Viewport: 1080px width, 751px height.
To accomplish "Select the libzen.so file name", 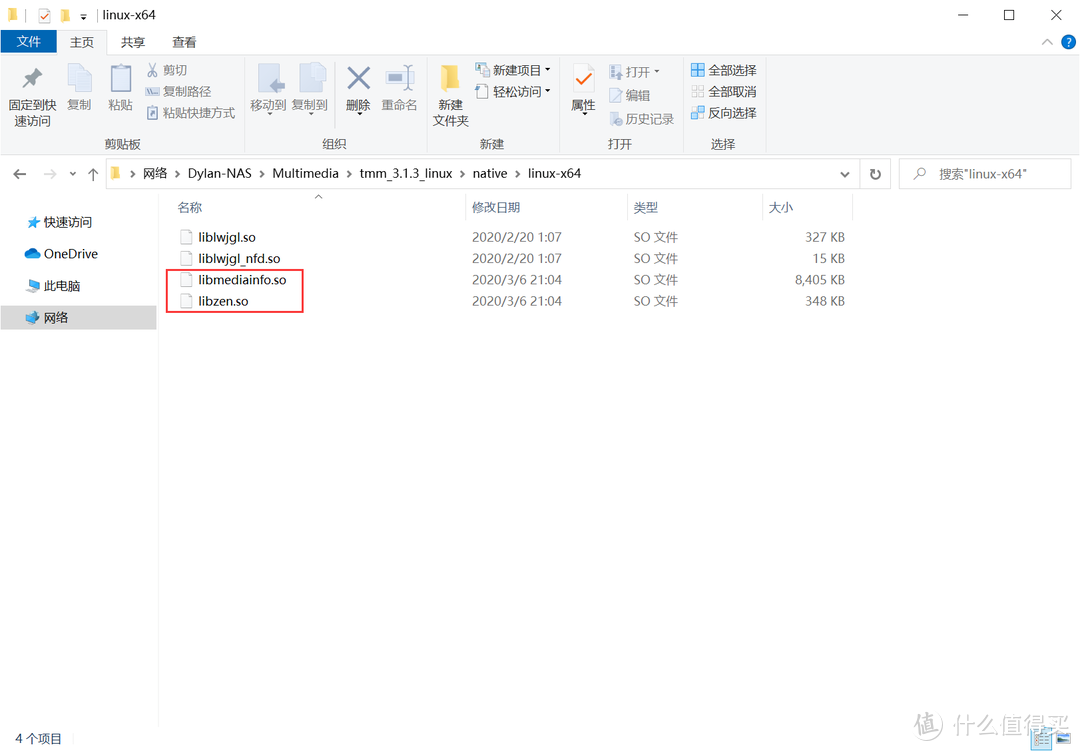I will click(x=223, y=301).
